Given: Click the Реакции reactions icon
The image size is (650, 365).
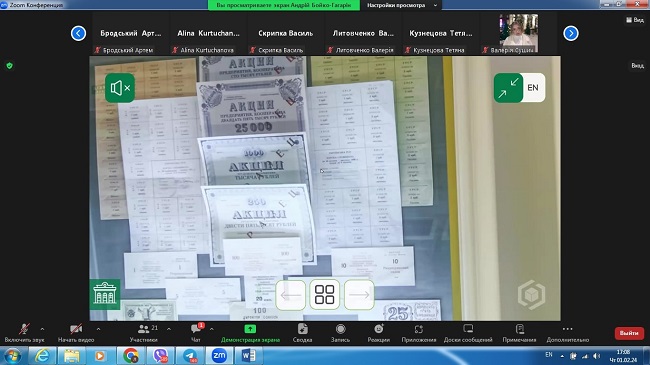Looking at the screenshot, I should (x=378, y=333).
